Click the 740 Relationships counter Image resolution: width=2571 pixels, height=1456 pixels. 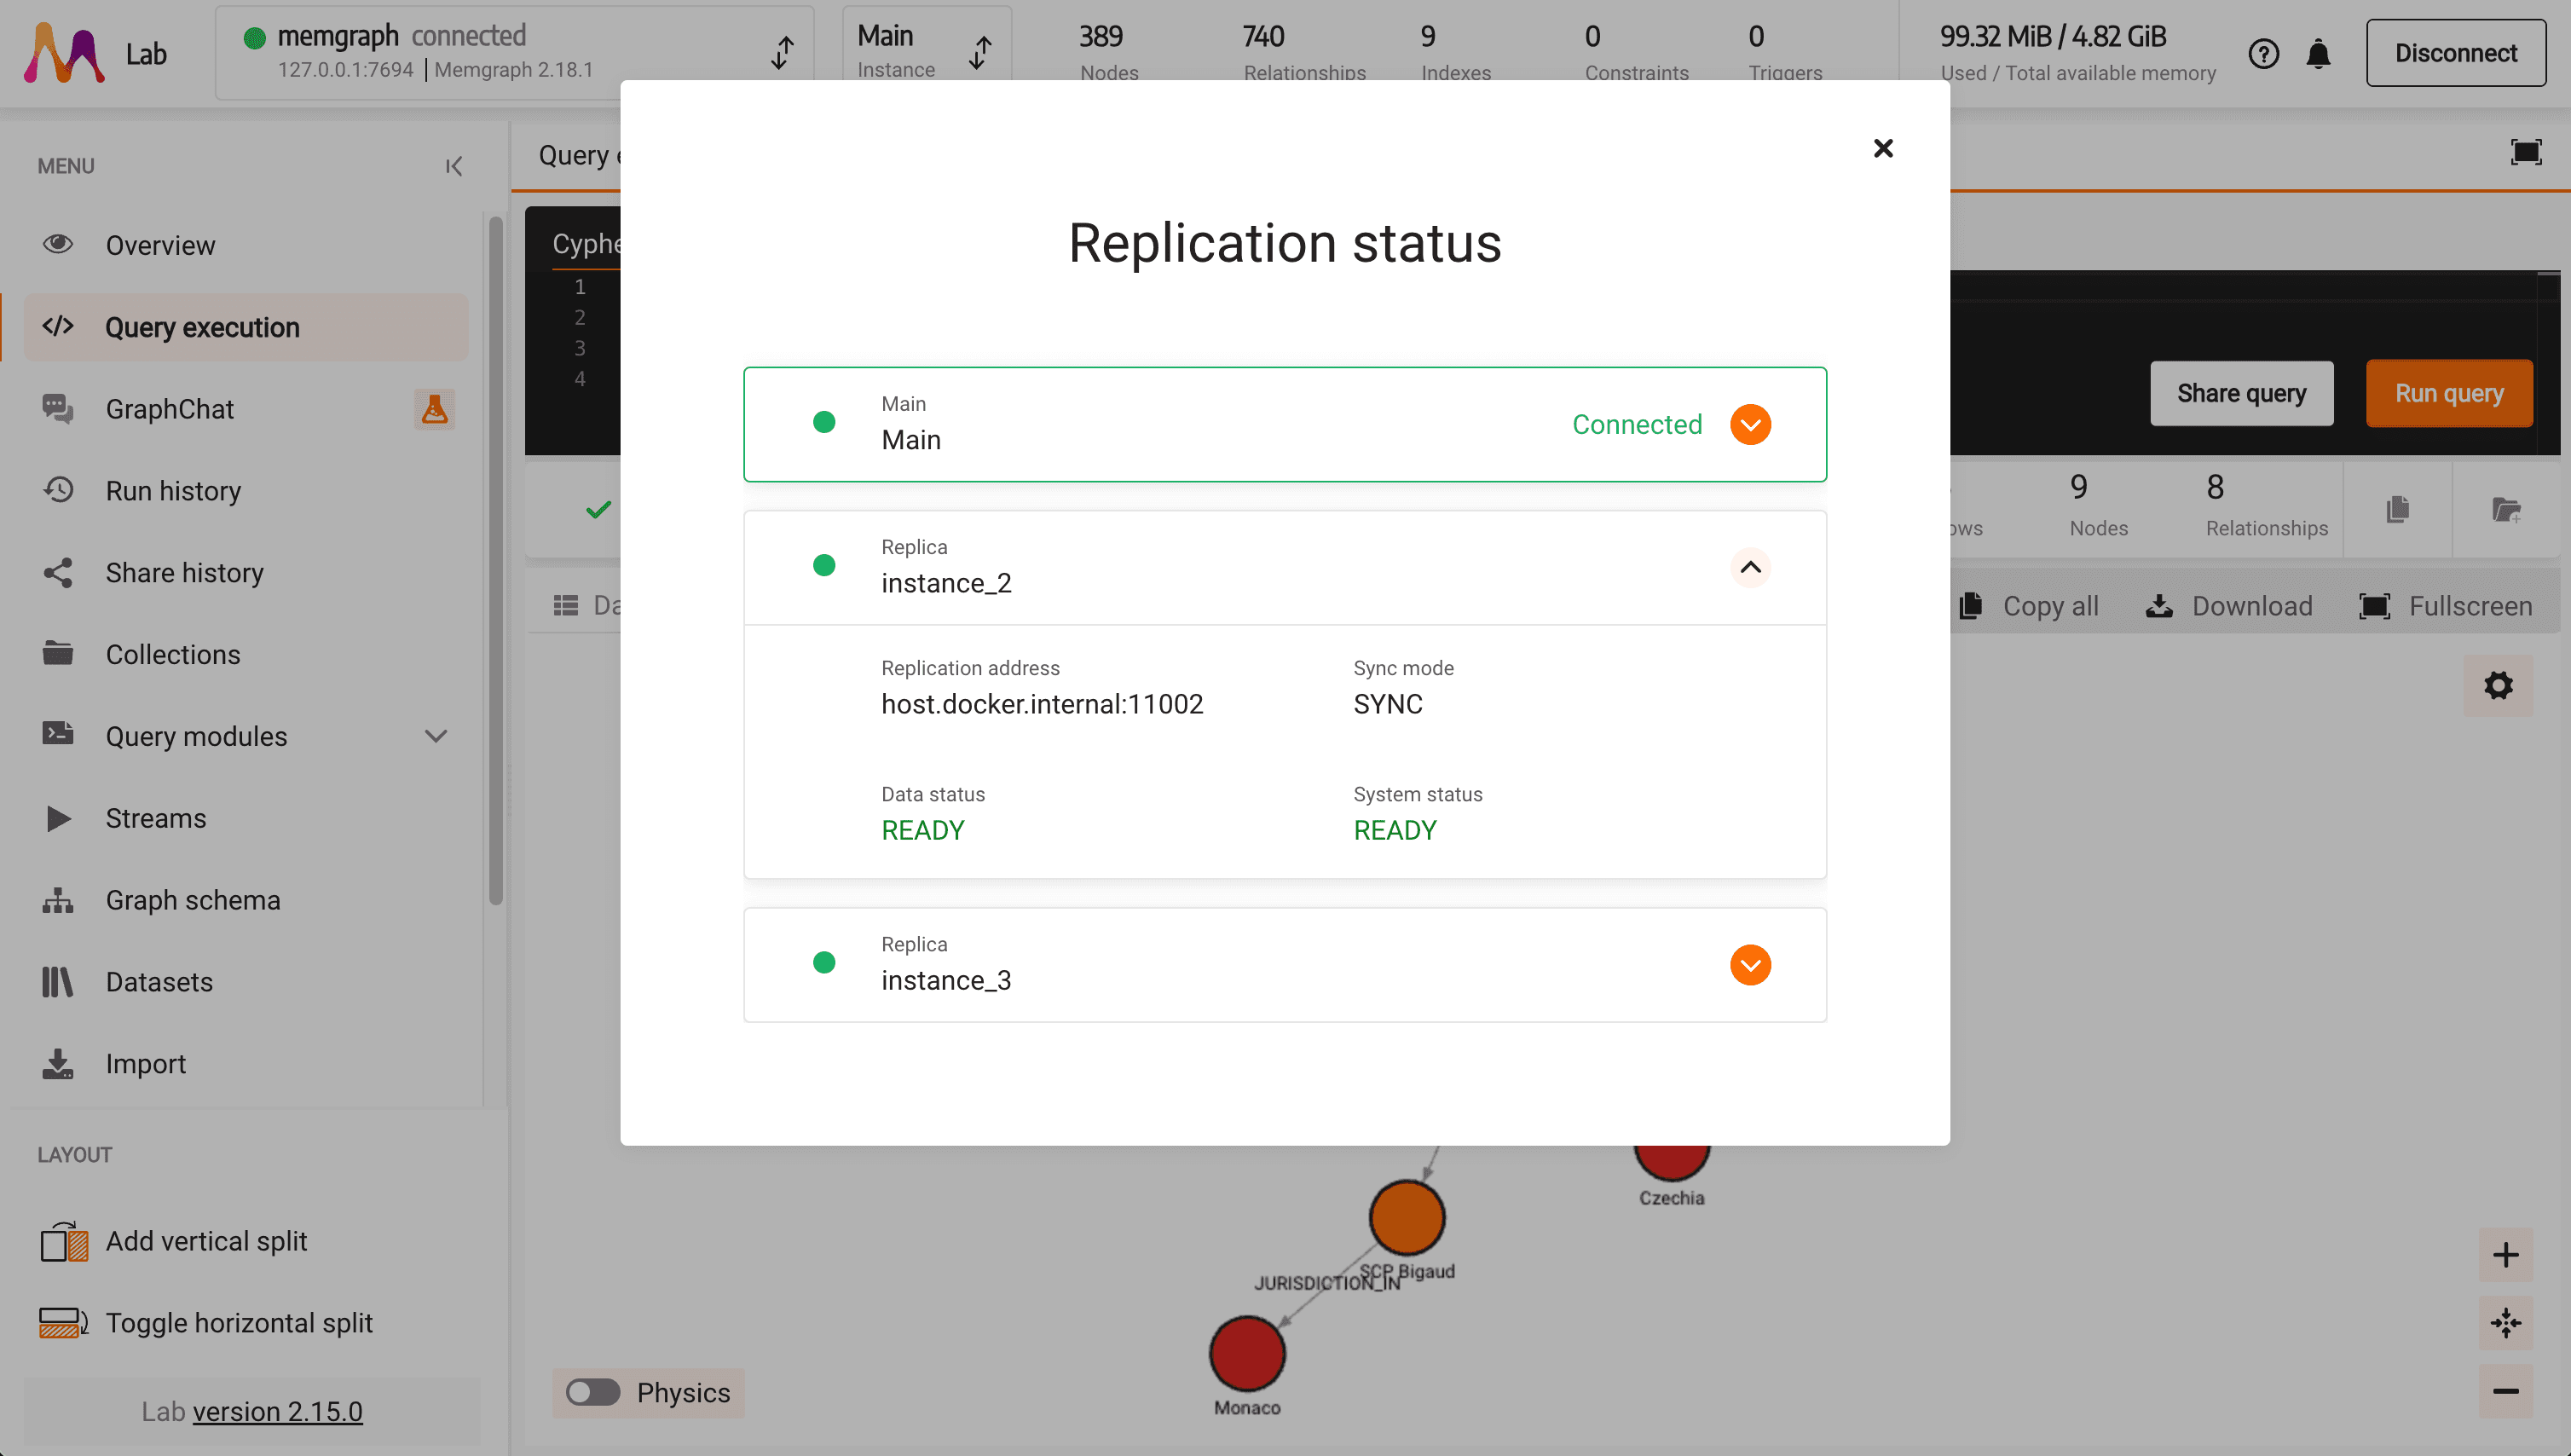coord(1303,52)
